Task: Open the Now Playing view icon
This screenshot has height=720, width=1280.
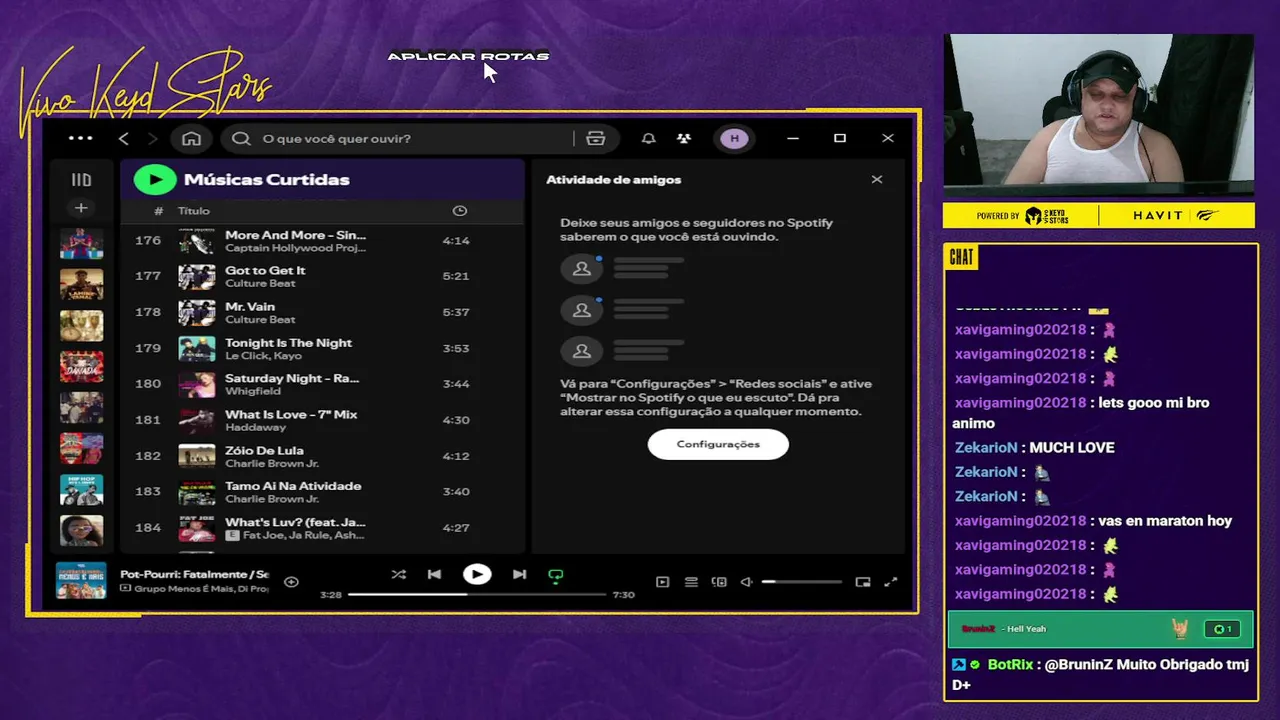Action: click(662, 582)
